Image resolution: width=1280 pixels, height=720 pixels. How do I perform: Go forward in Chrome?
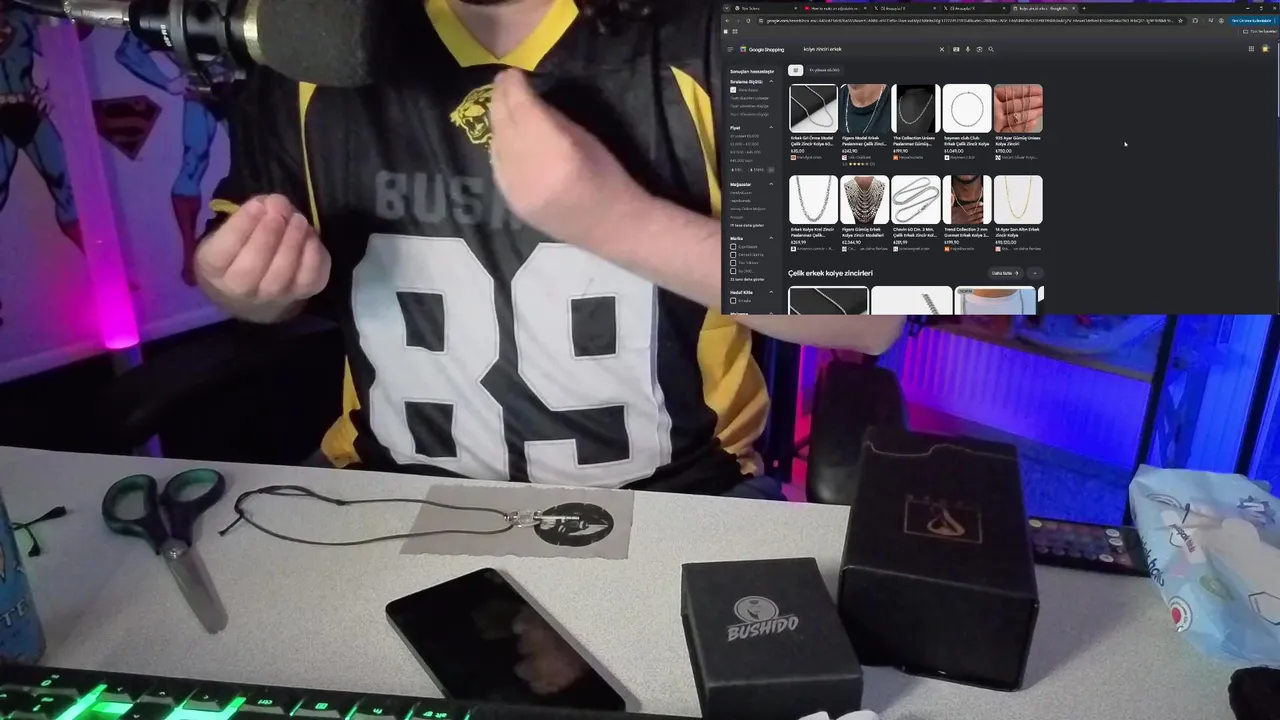pyautogui.click(x=738, y=20)
